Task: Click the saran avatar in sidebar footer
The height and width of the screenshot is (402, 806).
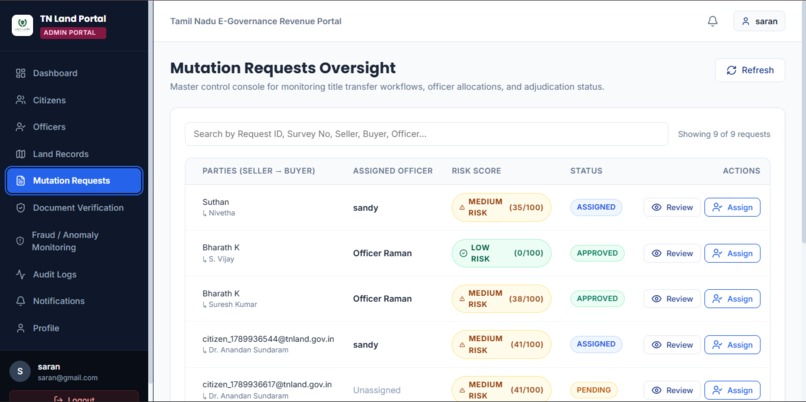Action: point(20,371)
